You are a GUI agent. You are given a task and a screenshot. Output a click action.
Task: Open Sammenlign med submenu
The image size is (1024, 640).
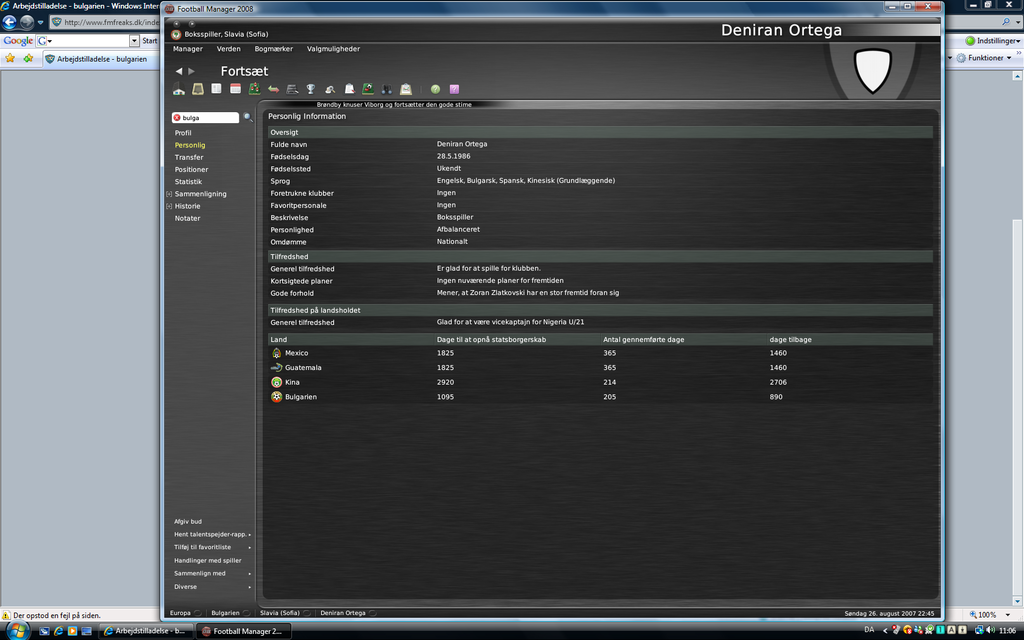click(x=212, y=573)
